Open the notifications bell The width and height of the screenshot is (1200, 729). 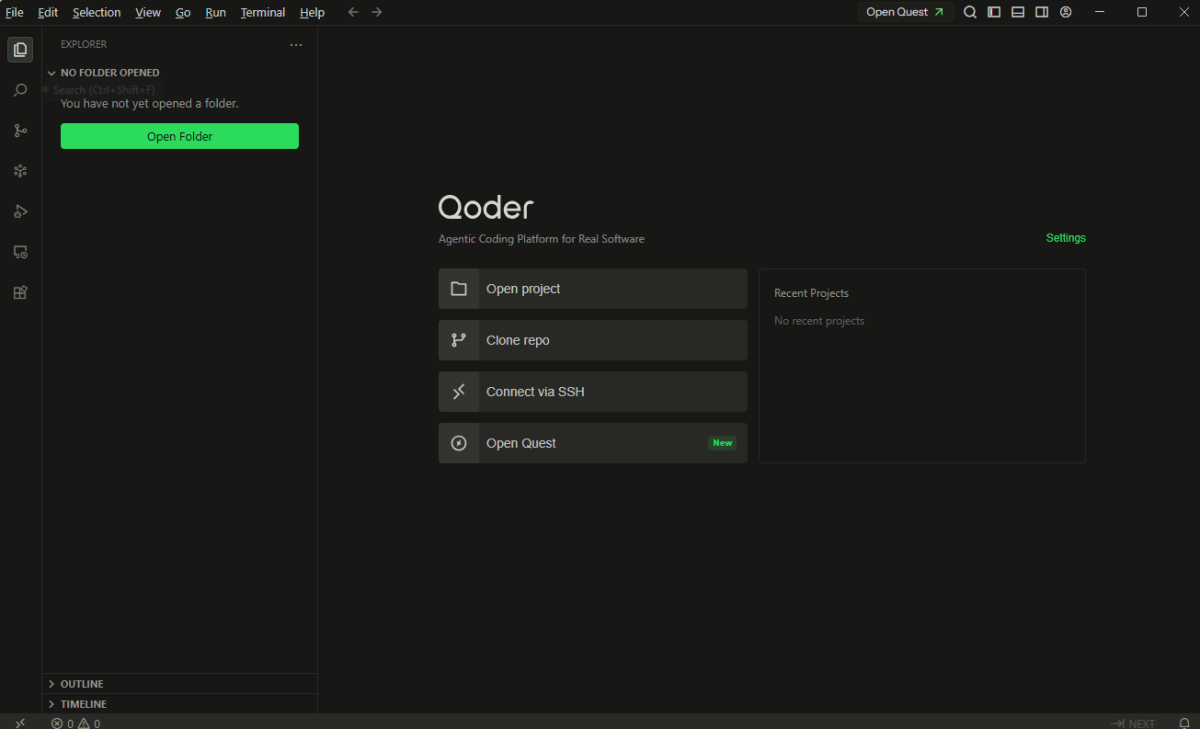(x=1182, y=723)
